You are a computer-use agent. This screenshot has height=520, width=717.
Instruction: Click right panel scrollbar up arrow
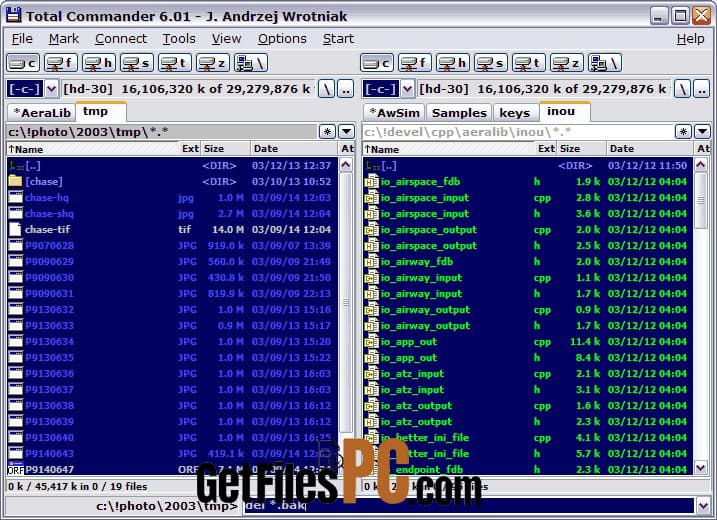[x=701, y=165]
